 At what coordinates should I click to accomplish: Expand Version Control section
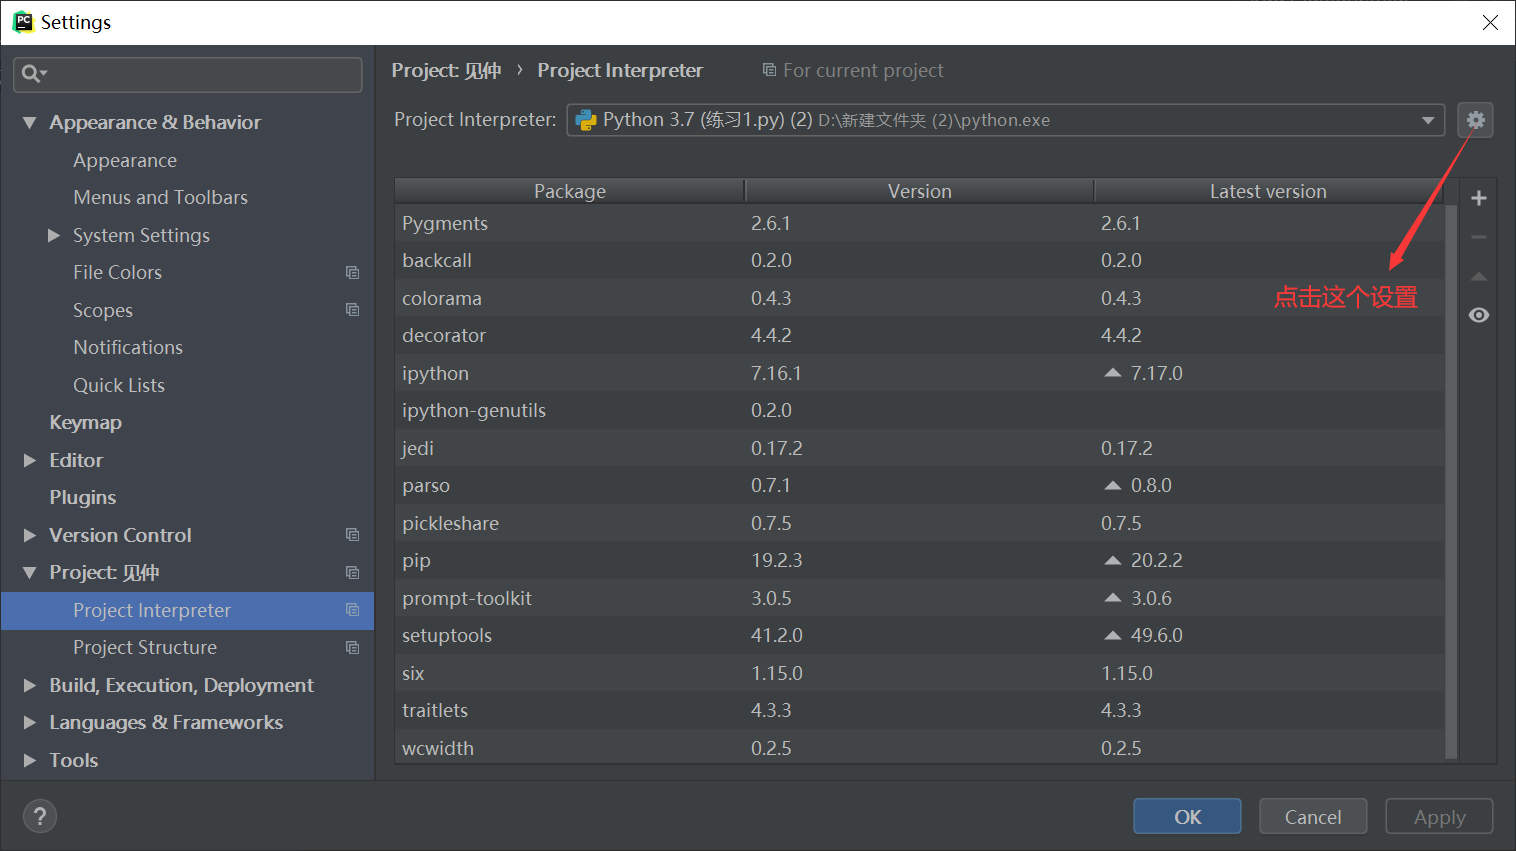pos(30,535)
